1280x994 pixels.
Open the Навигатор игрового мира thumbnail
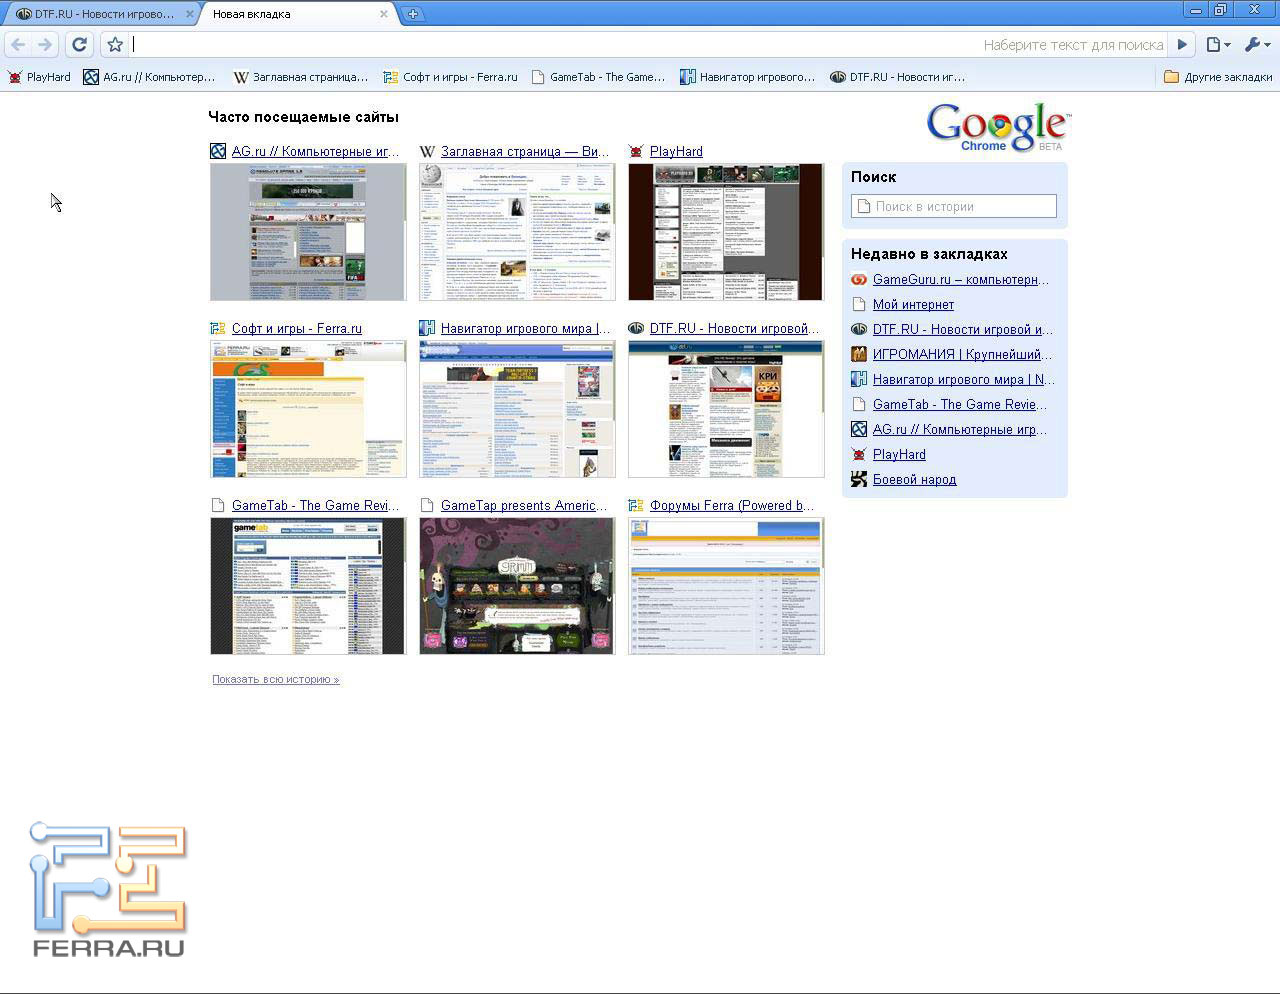pos(517,409)
